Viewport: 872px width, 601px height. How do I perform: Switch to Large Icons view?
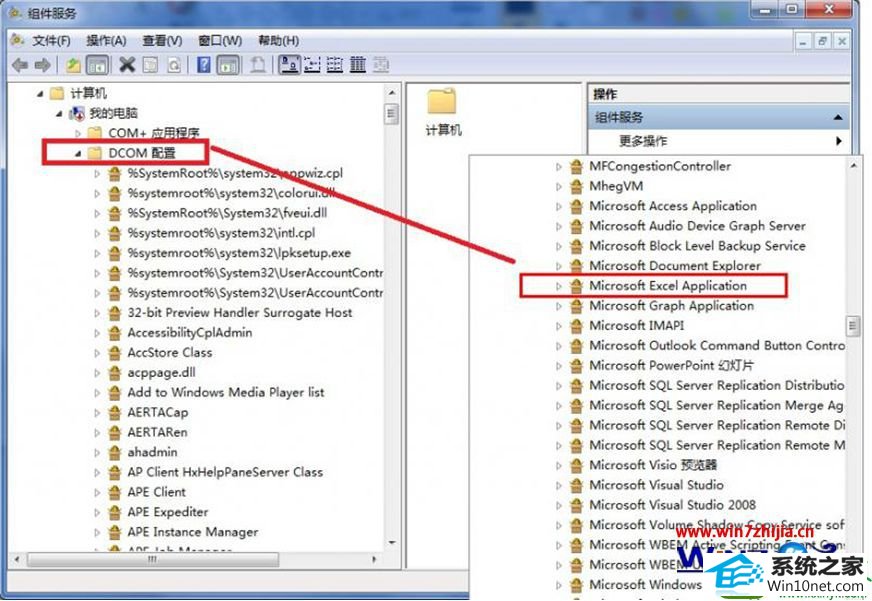(289, 65)
